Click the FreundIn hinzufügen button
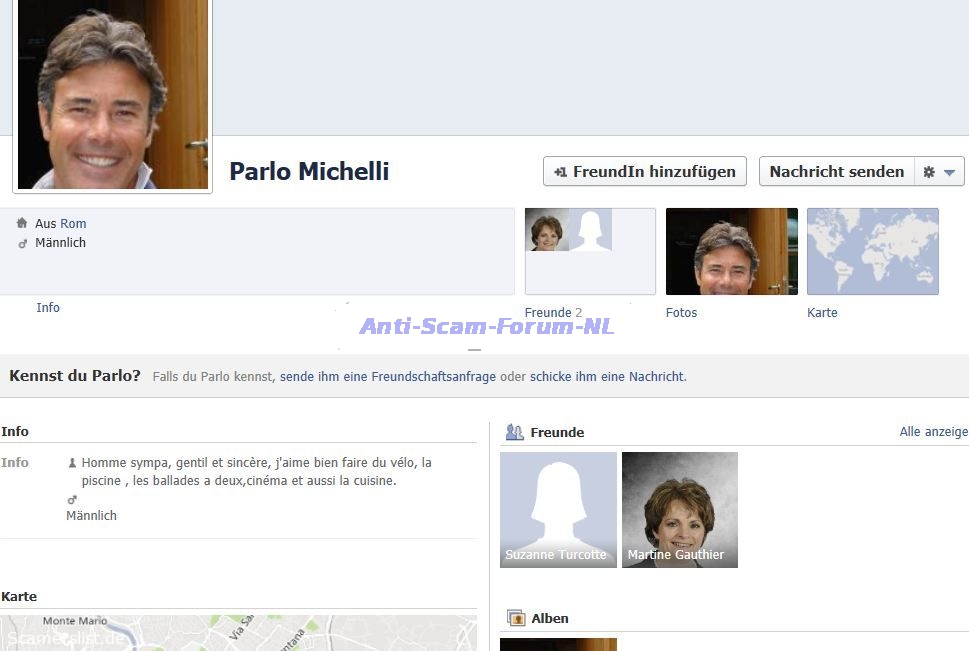969x651 pixels. click(645, 172)
